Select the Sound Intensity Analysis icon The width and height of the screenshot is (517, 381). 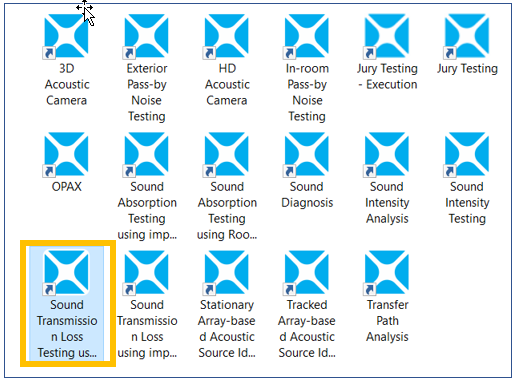(387, 154)
